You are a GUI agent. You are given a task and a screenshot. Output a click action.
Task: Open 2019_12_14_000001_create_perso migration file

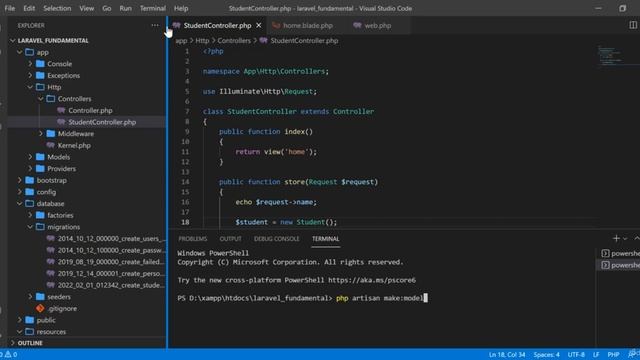pos(111,273)
